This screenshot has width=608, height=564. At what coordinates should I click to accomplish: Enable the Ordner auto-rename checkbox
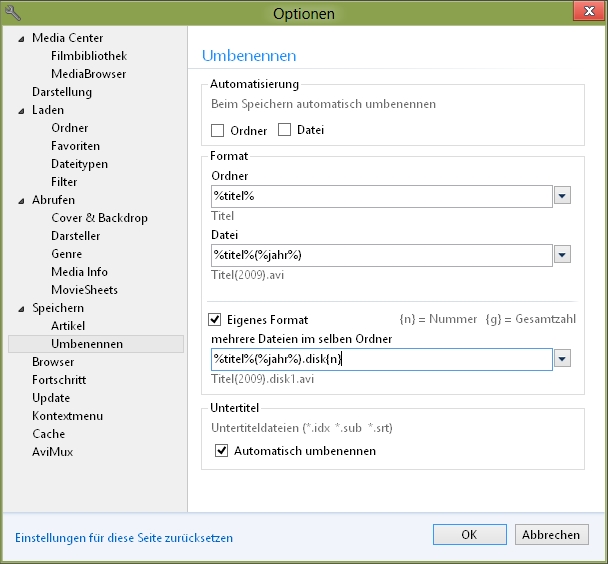click(x=218, y=130)
